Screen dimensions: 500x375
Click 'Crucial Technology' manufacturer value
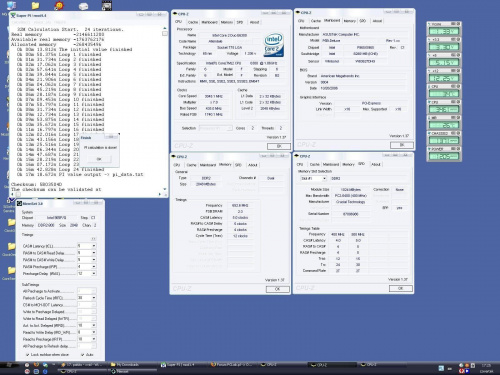pyautogui.click(x=350, y=202)
